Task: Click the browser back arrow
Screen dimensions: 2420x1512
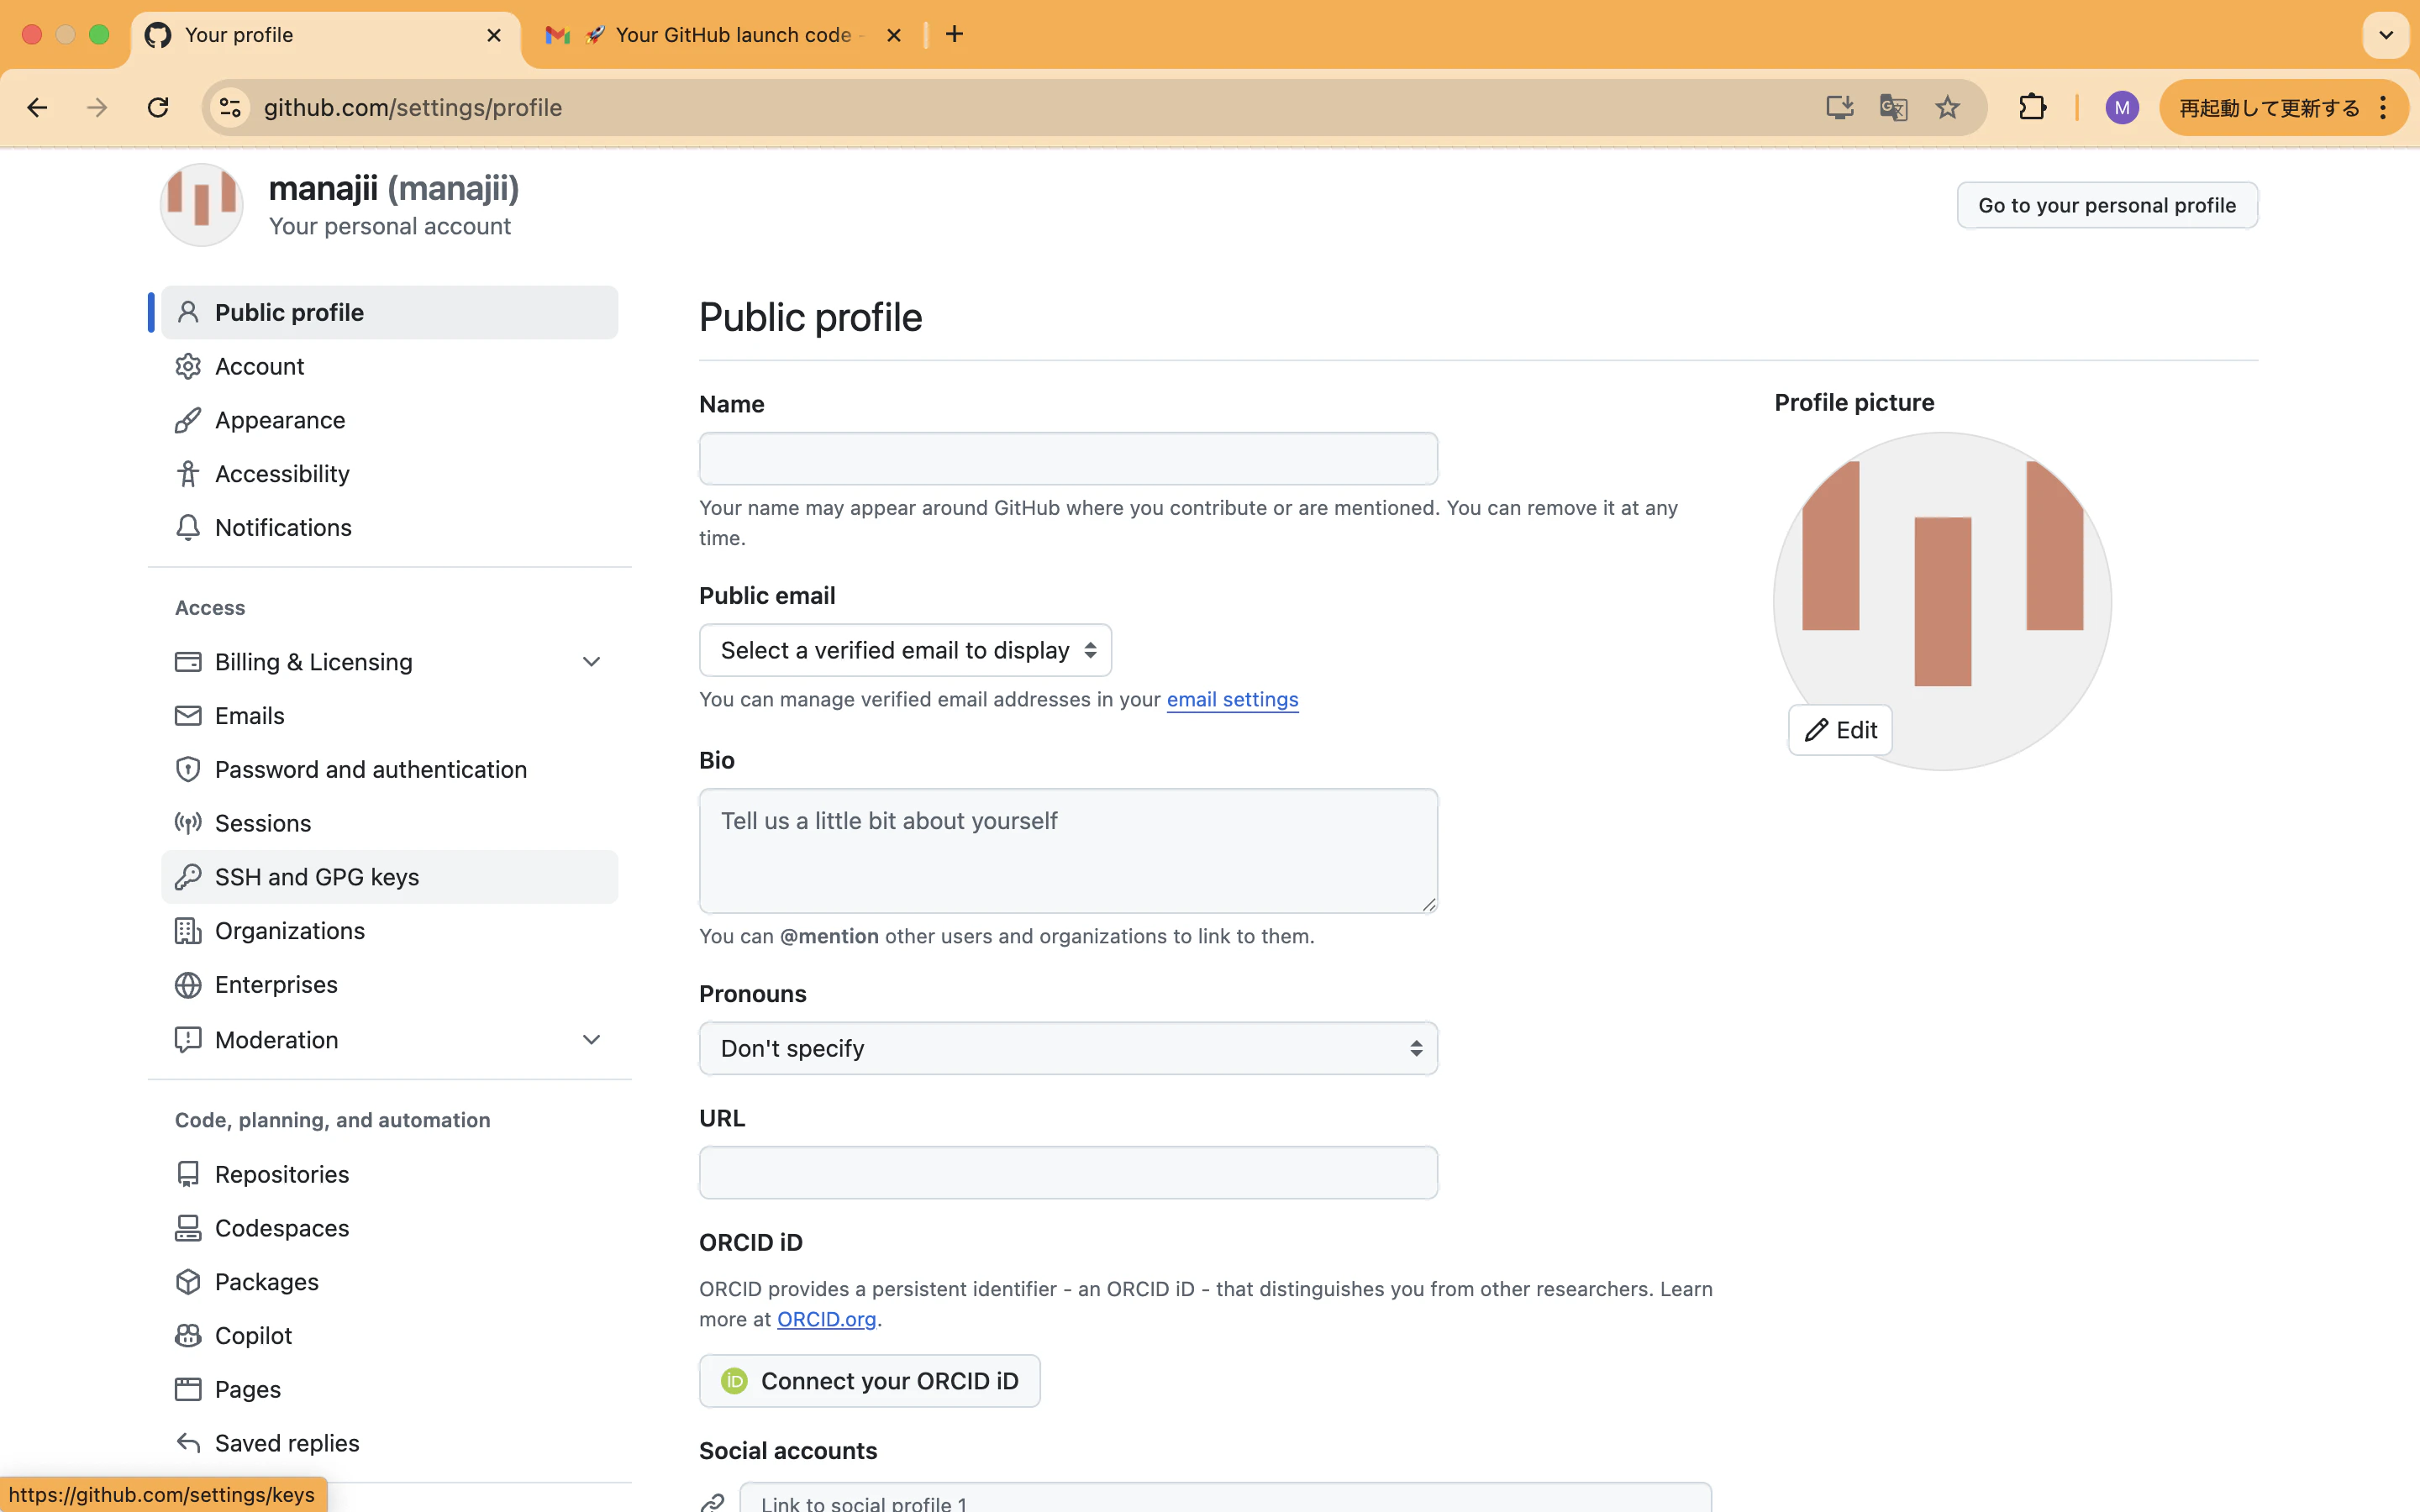Action: pyautogui.click(x=38, y=108)
